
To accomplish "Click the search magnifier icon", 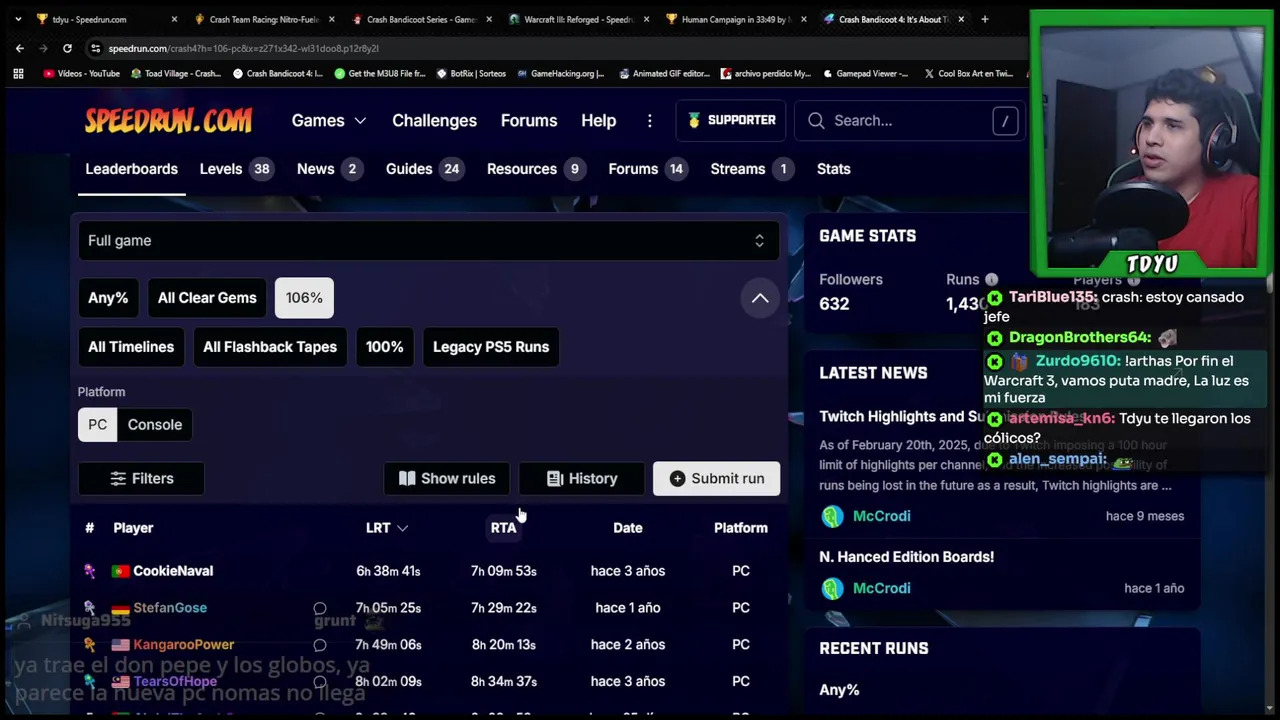I will [816, 120].
